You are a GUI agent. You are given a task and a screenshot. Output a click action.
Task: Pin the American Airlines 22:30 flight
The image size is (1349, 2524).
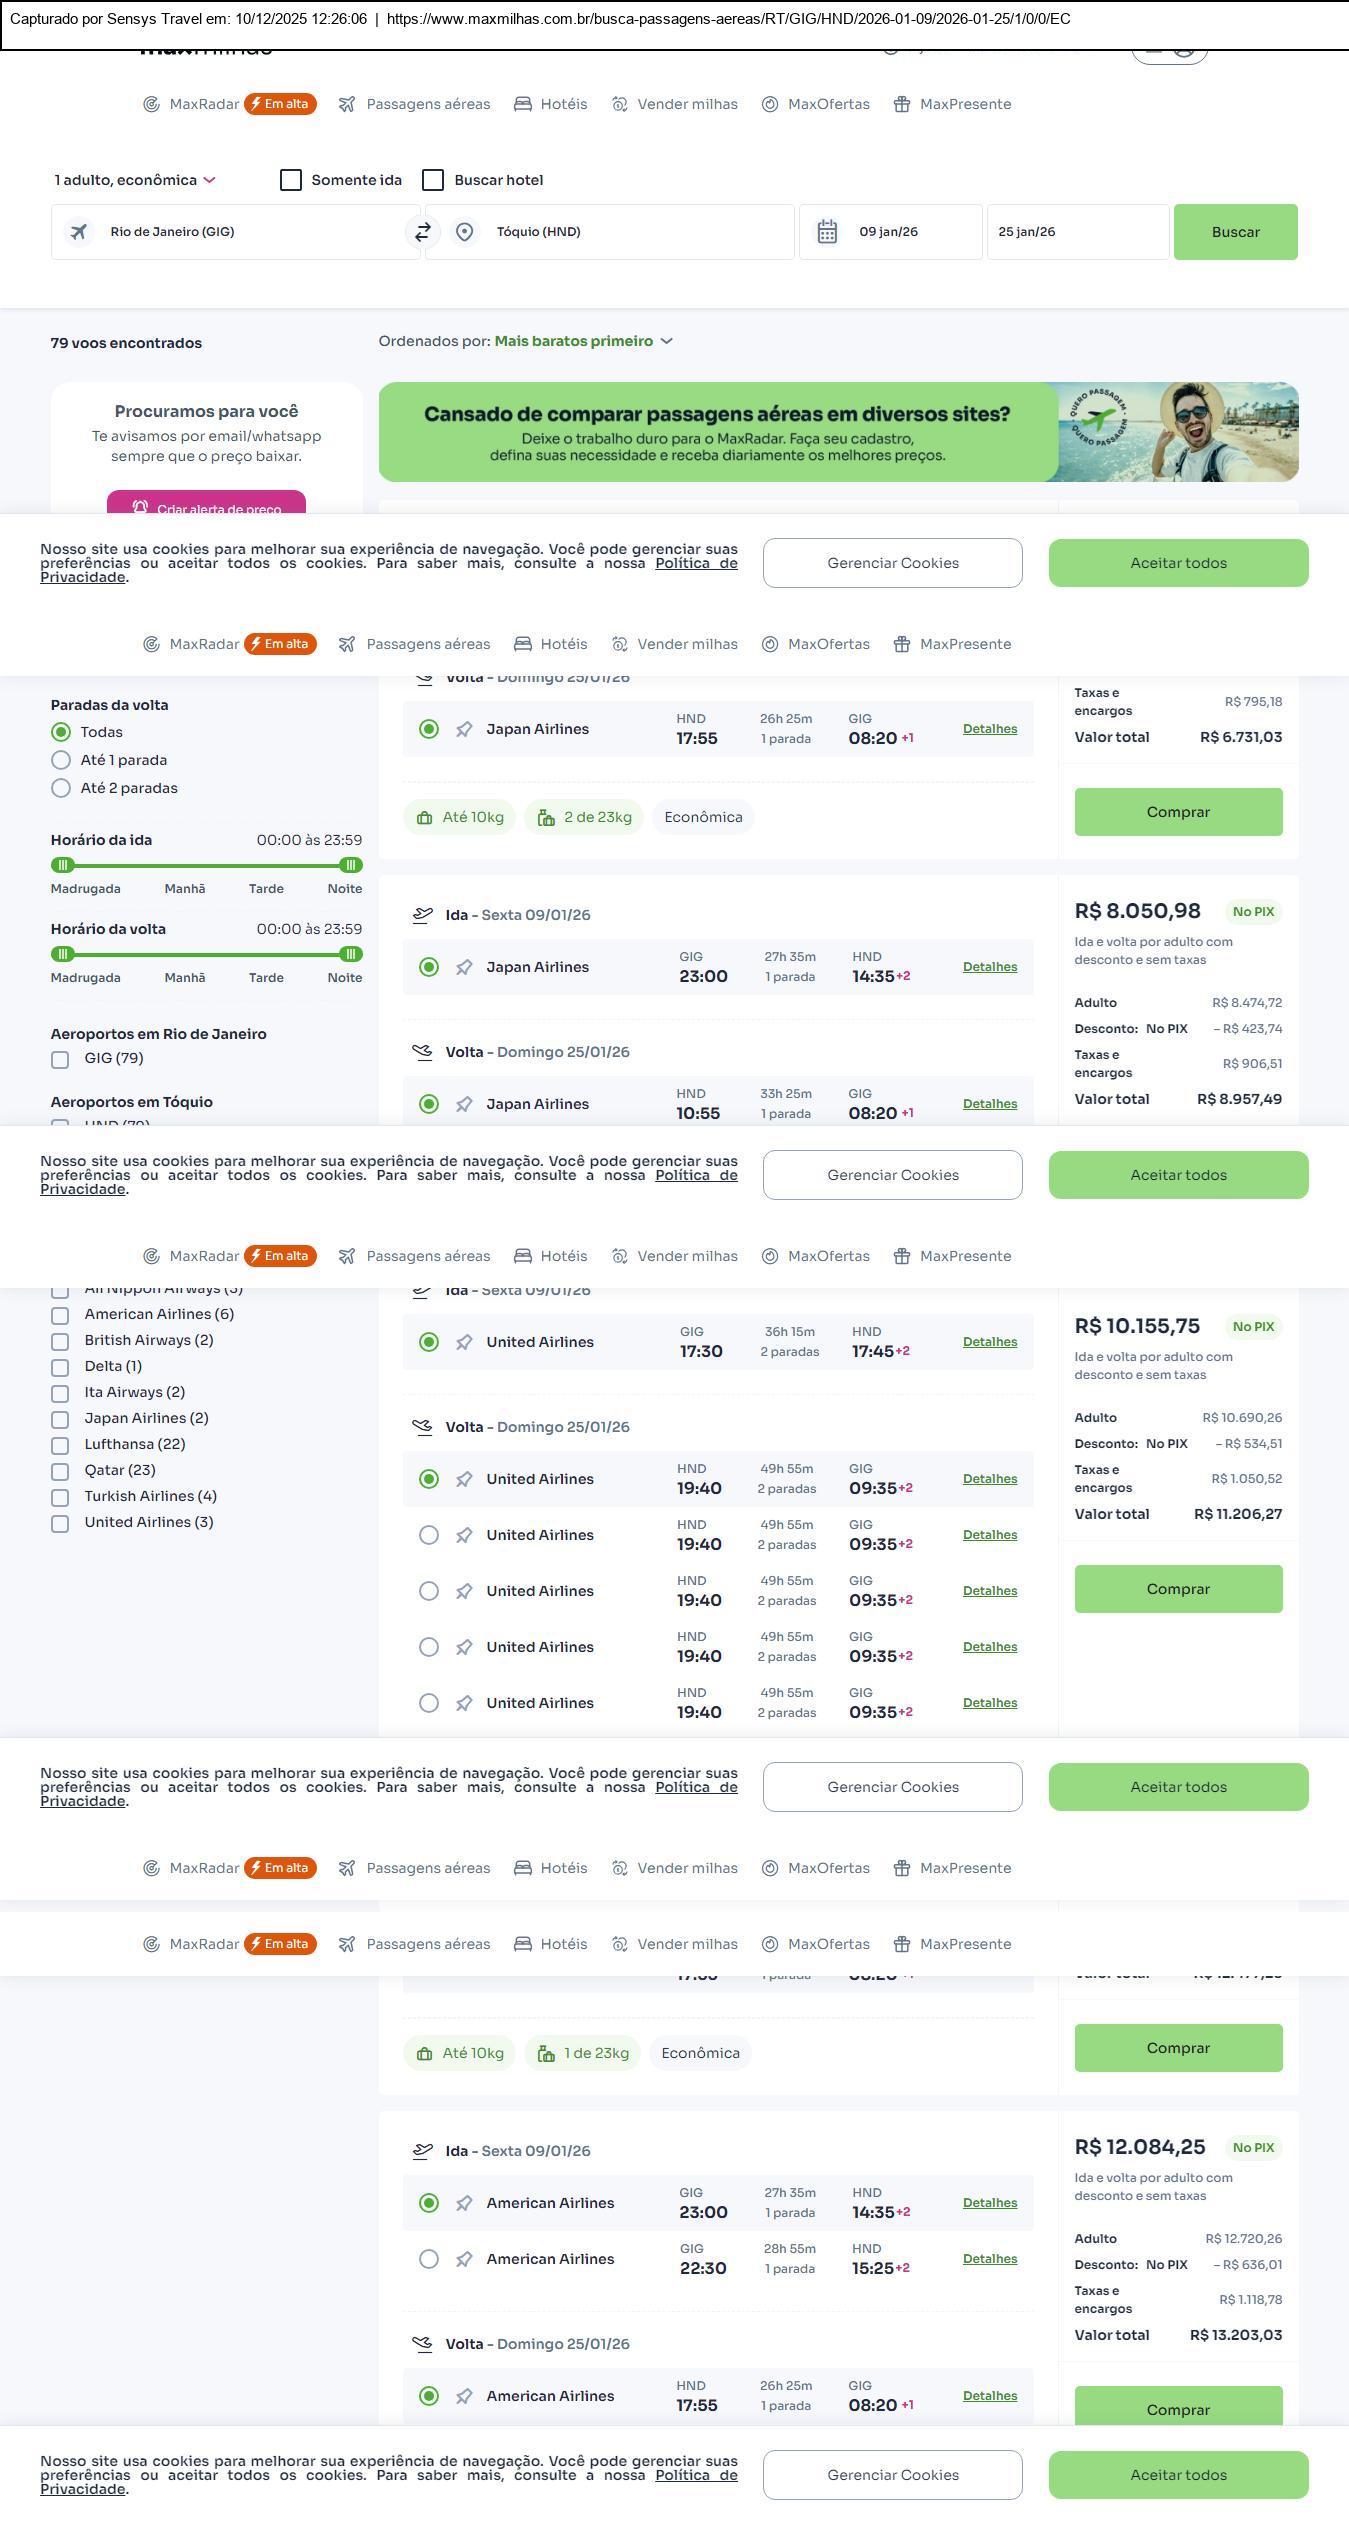464,2259
